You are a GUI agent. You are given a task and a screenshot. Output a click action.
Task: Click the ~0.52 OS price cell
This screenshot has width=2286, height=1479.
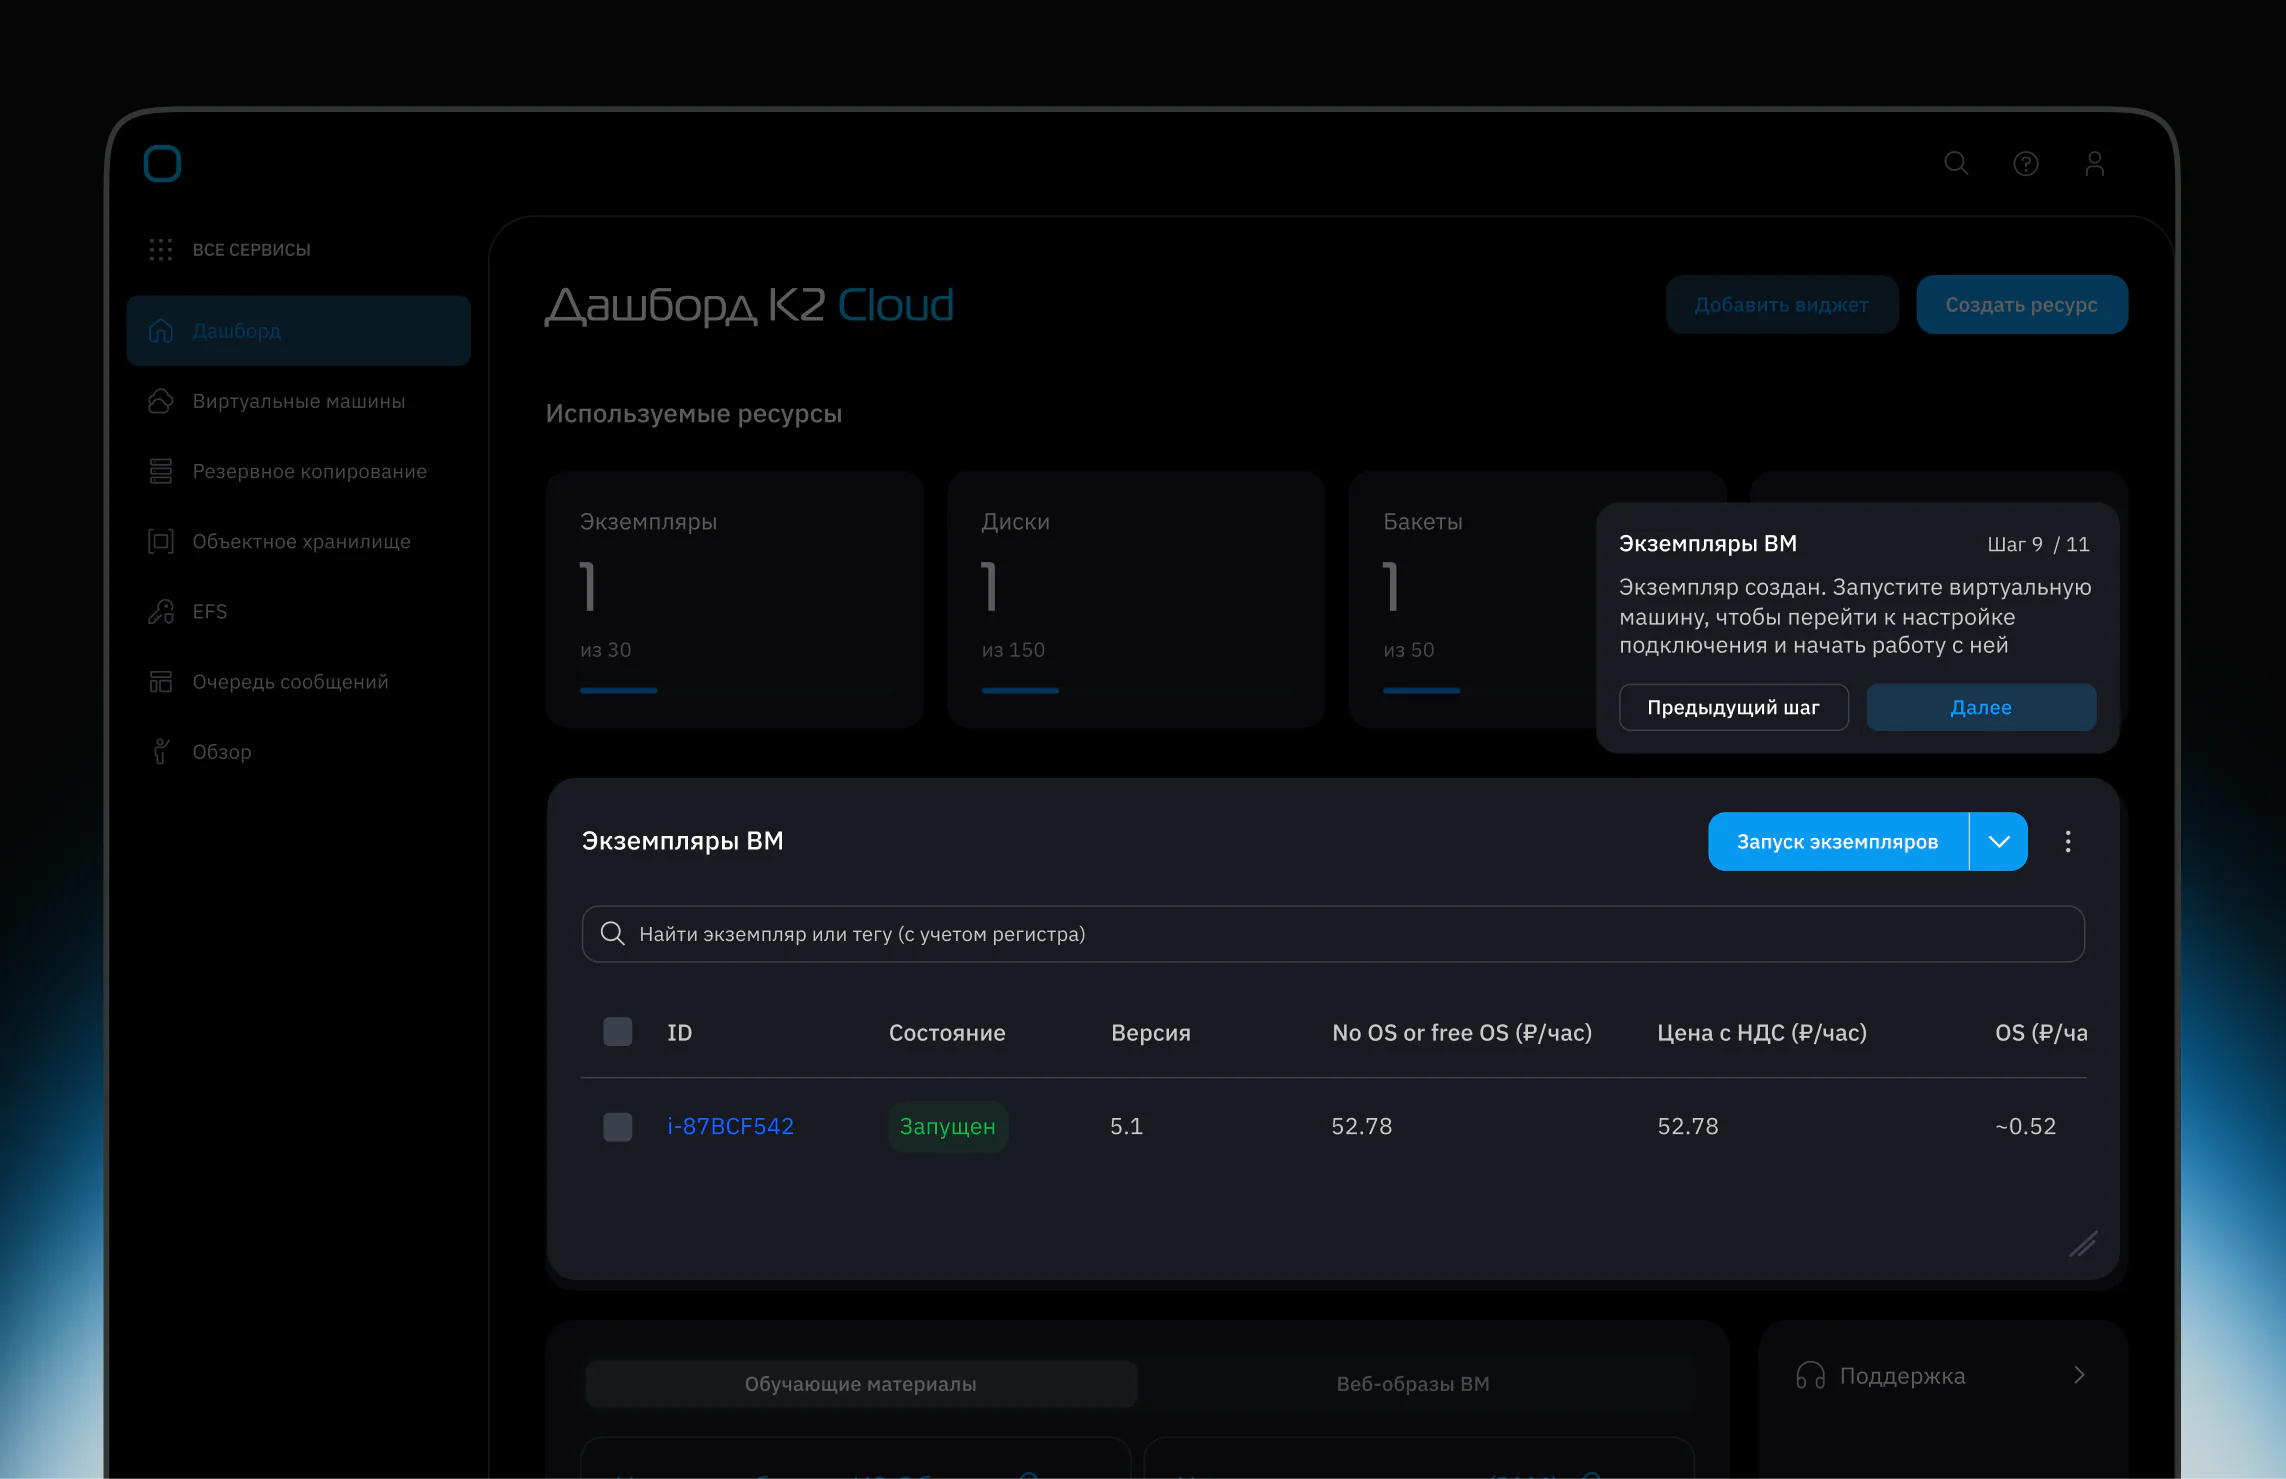(2025, 1126)
